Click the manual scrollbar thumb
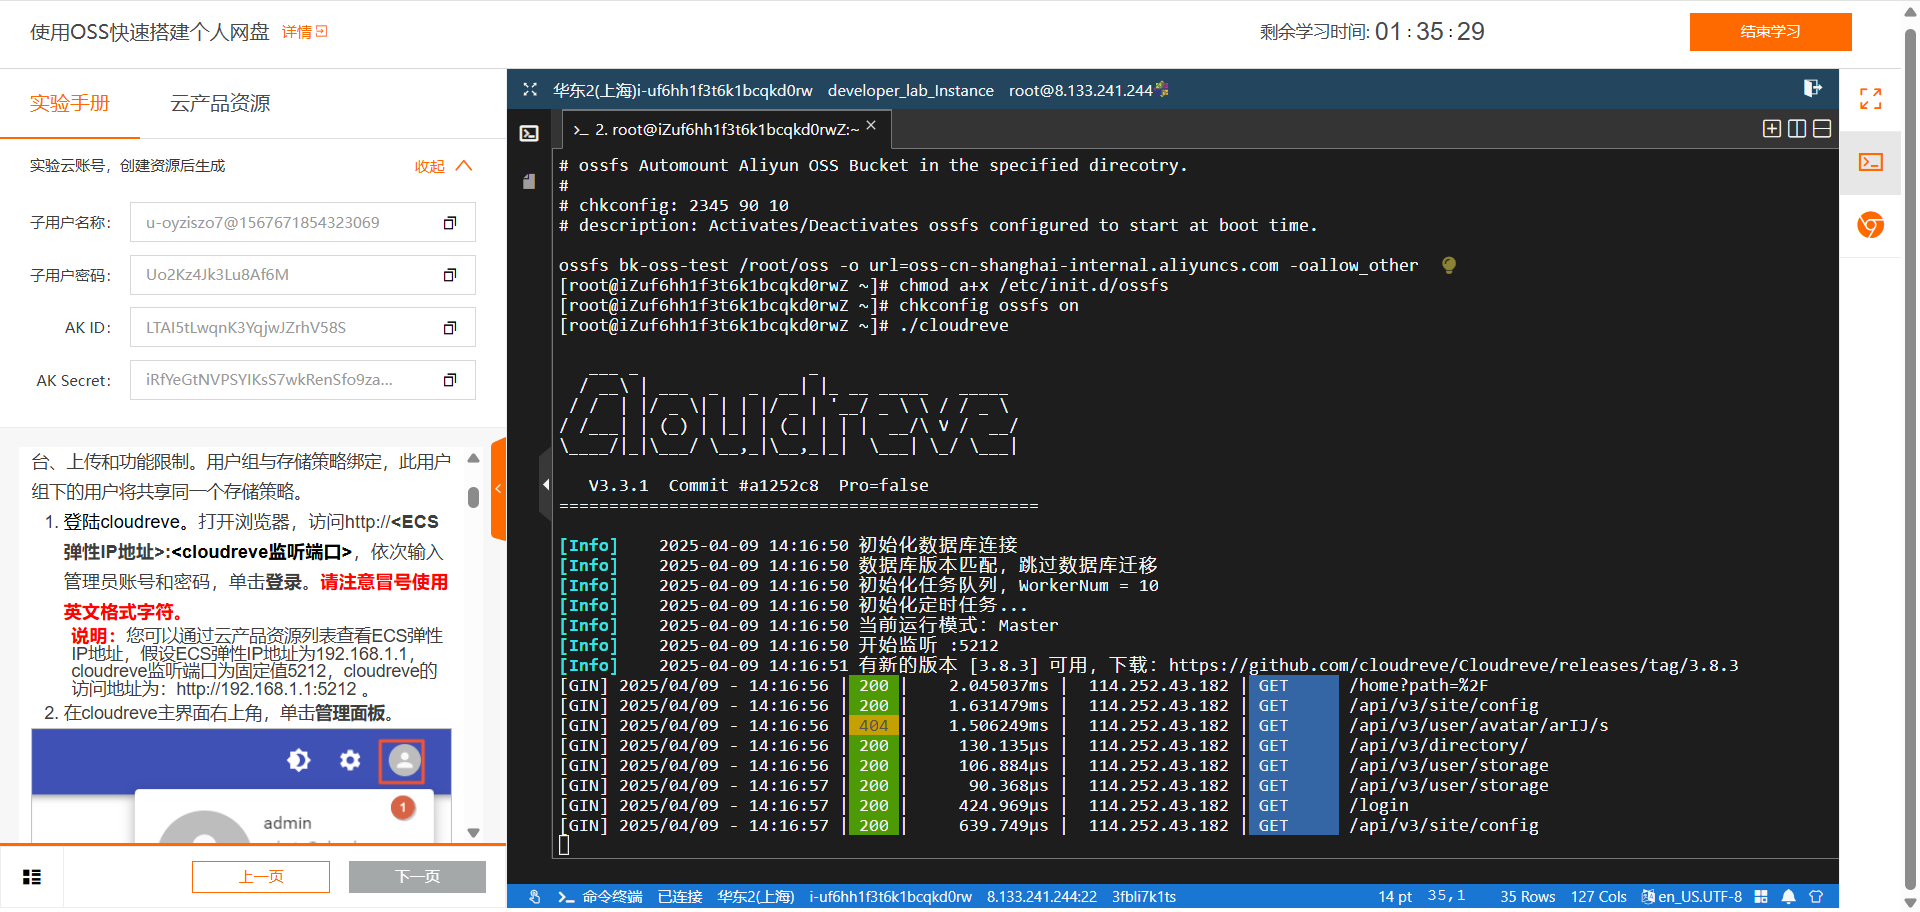Image resolution: width=1920 pixels, height=912 pixels. click(x=473, y=497)
